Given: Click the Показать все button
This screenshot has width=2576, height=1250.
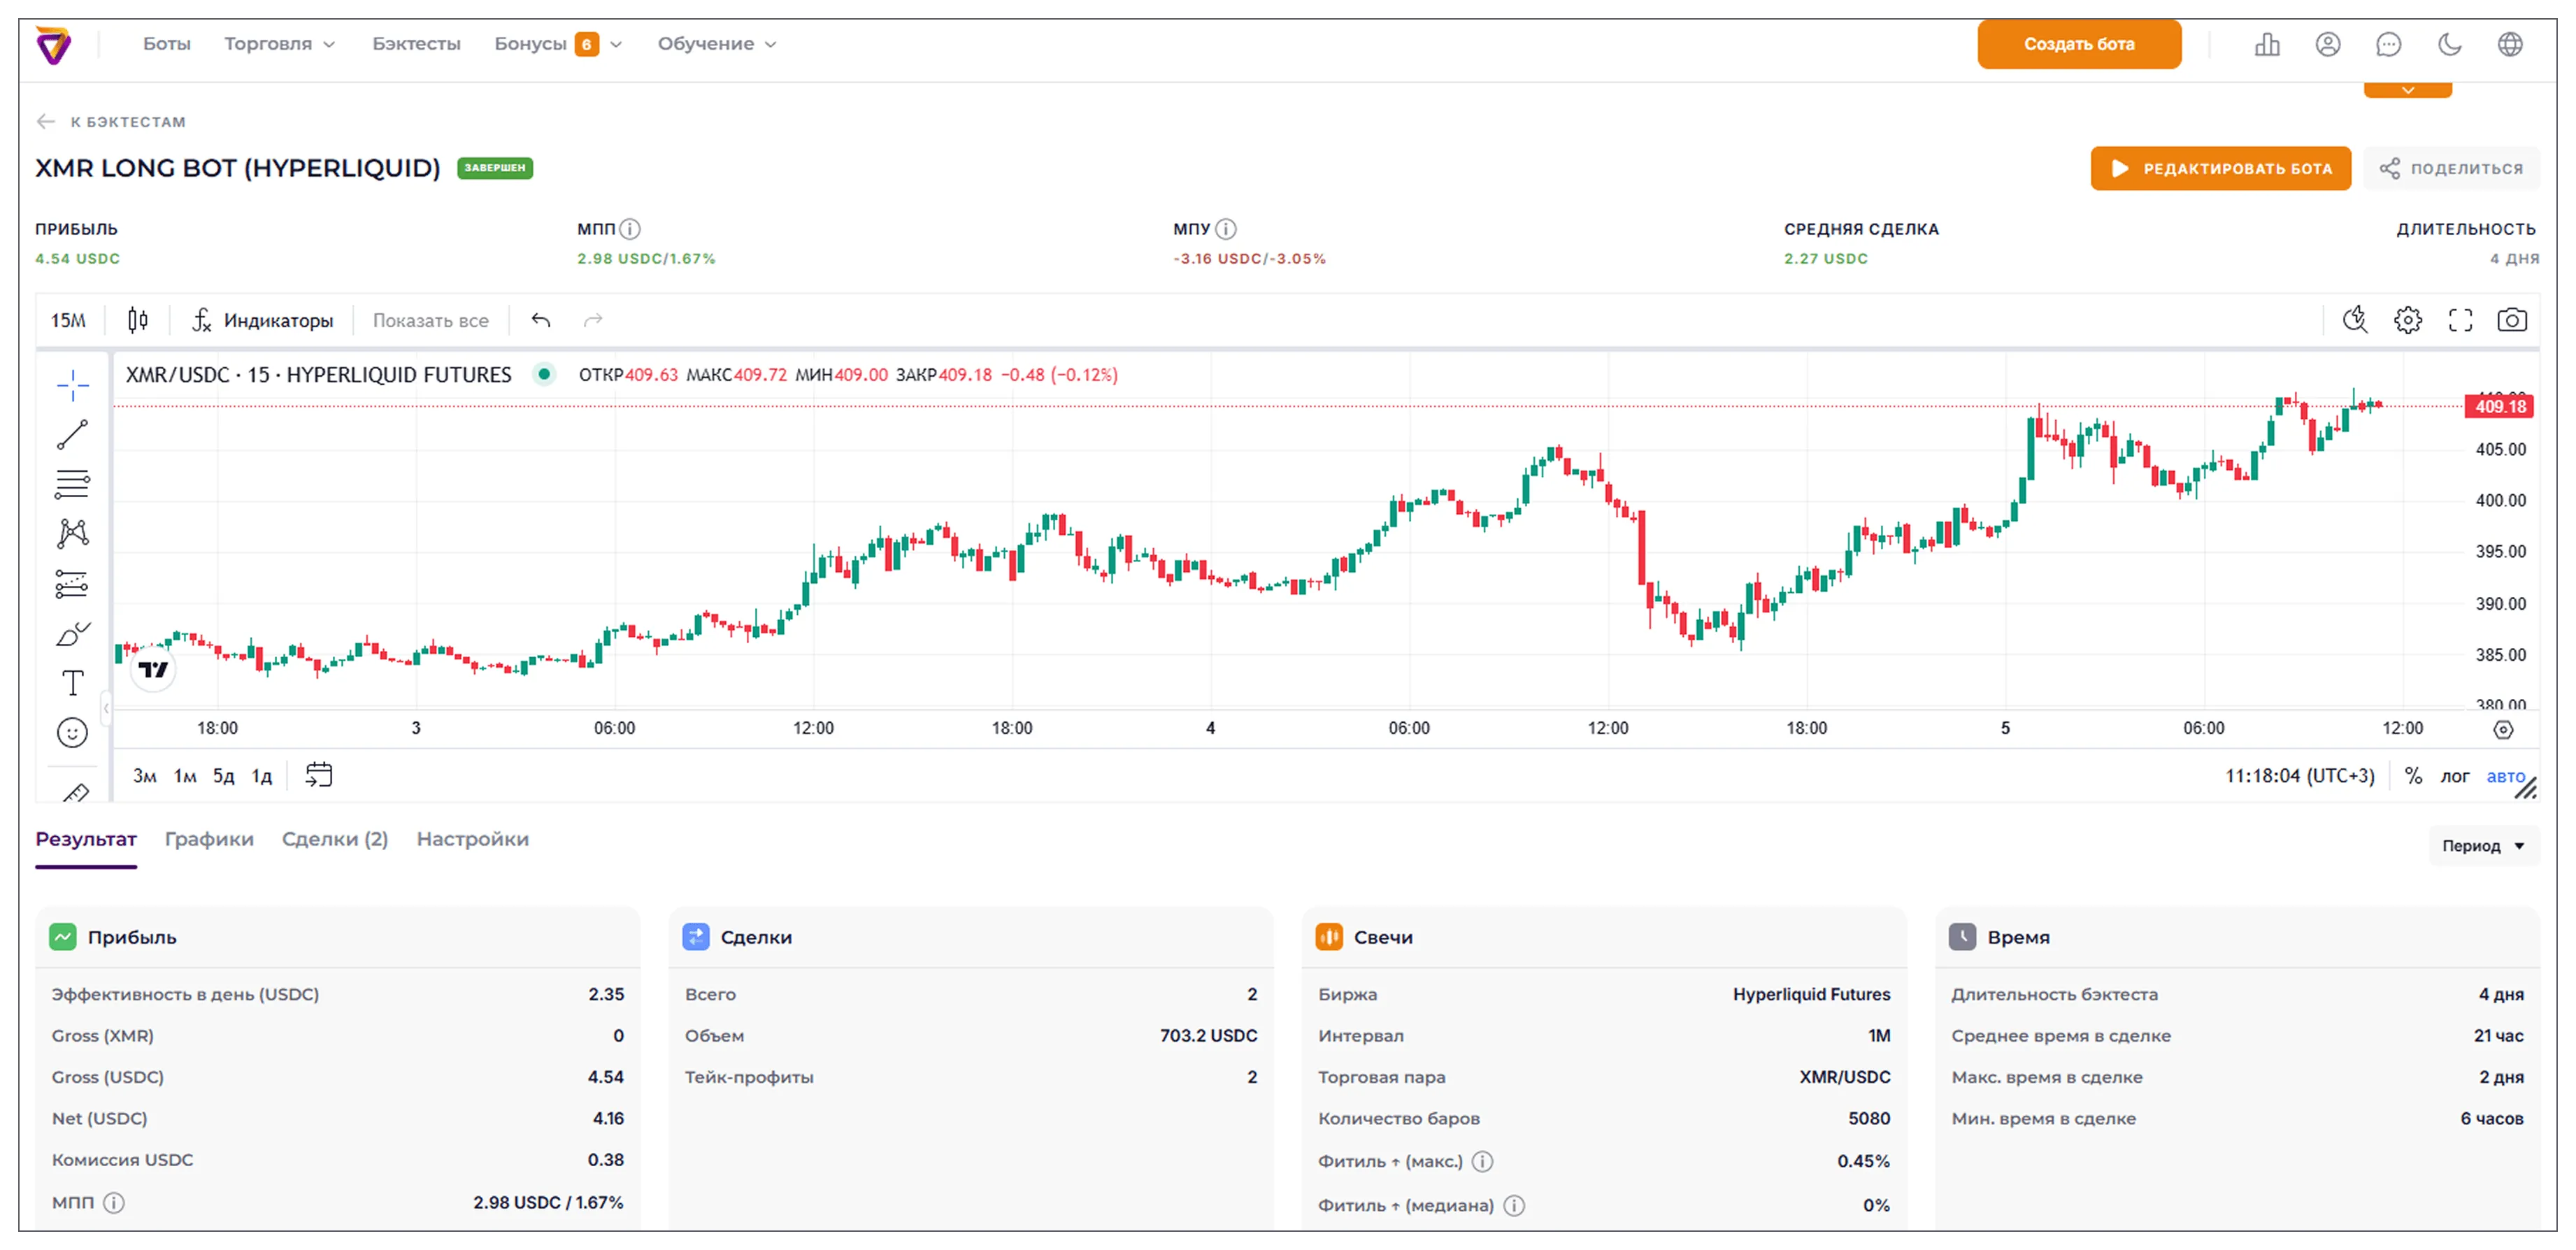Looking at the screenshot, I should [x=431, y=320].
